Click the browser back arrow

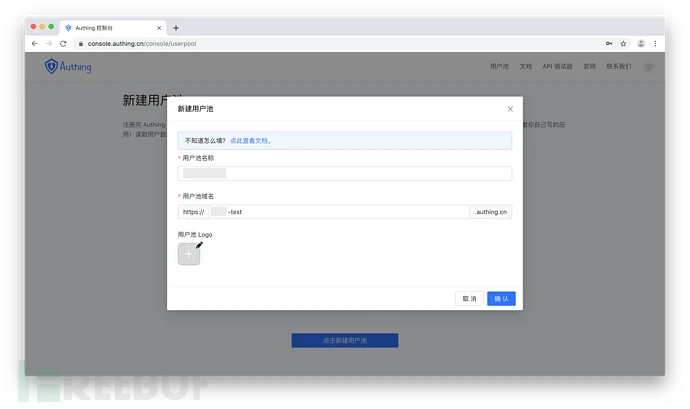[35, 44]
